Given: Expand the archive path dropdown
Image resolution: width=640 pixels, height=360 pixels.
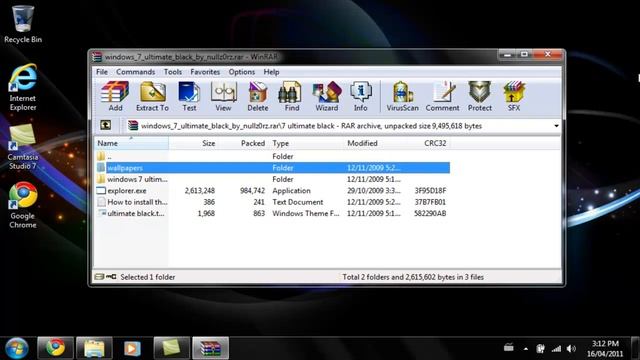Looking at the screenshot, I should 556,126.
